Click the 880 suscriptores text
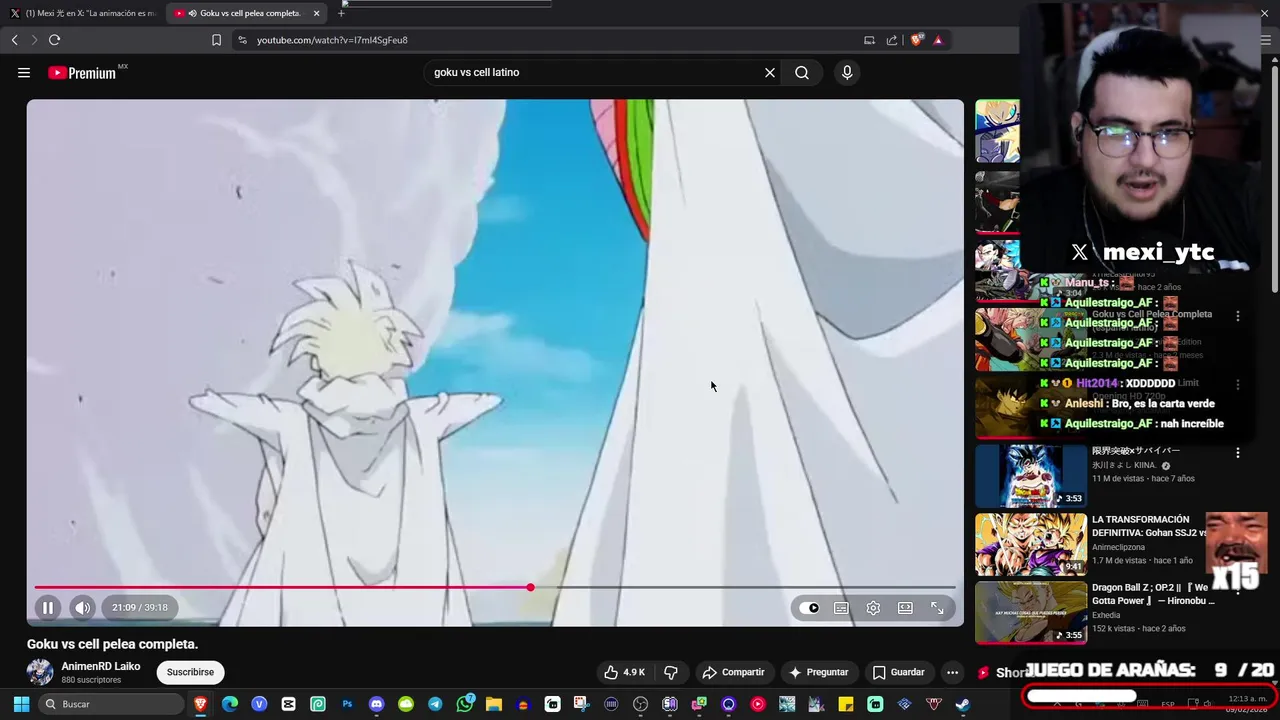This screenshot has height=720, width=1280. 91,680
